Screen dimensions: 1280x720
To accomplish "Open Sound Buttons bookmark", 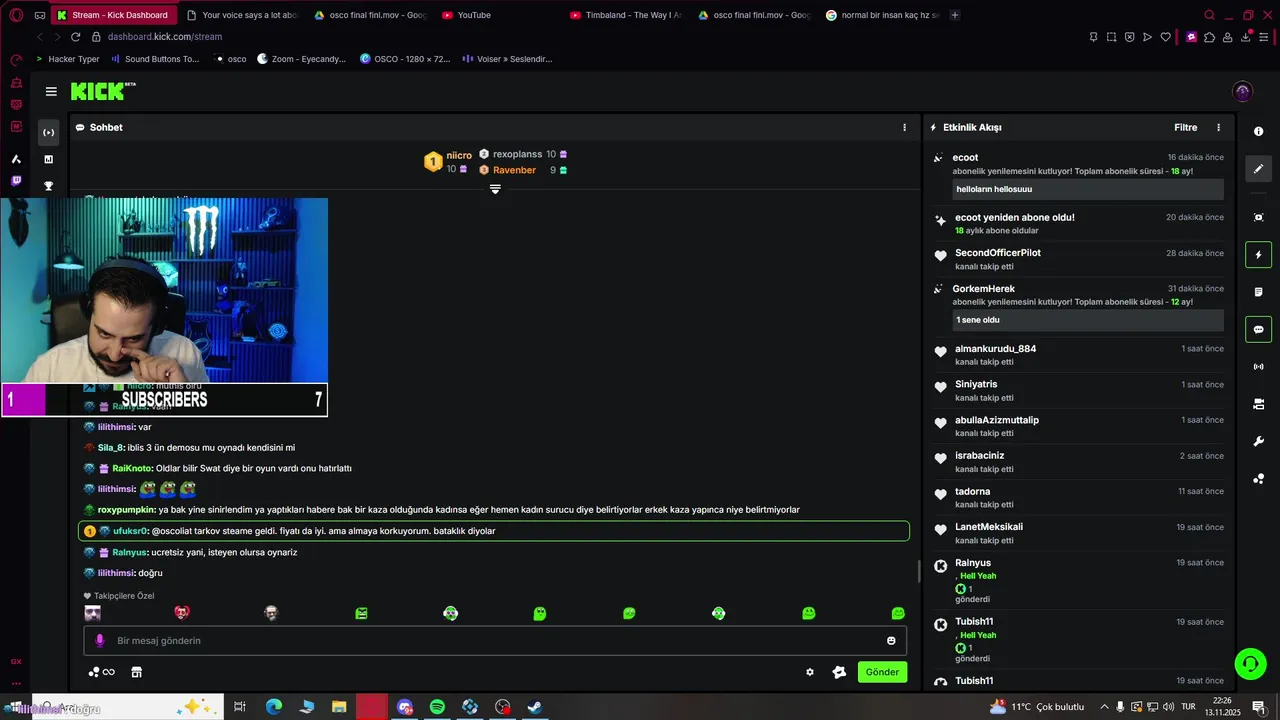I will tap(155, 59).
